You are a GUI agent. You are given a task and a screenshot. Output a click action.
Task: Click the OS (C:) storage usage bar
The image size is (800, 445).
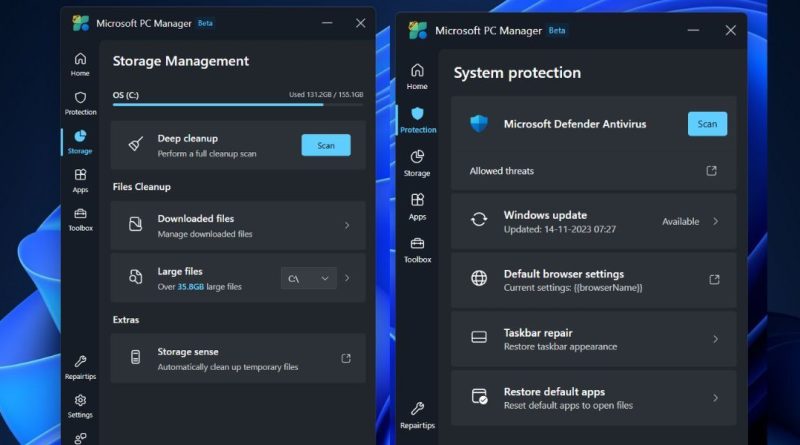[x=238, y=105]
